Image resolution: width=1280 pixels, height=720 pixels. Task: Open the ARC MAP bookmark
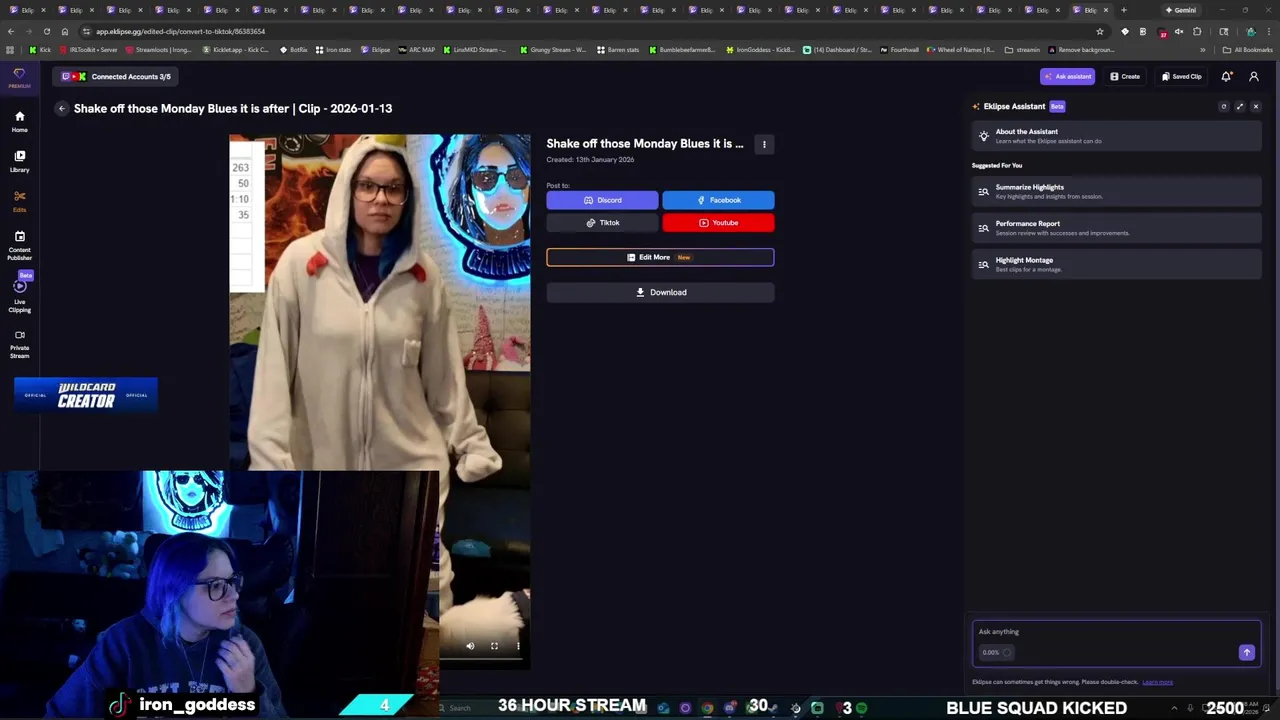(417, 49)
